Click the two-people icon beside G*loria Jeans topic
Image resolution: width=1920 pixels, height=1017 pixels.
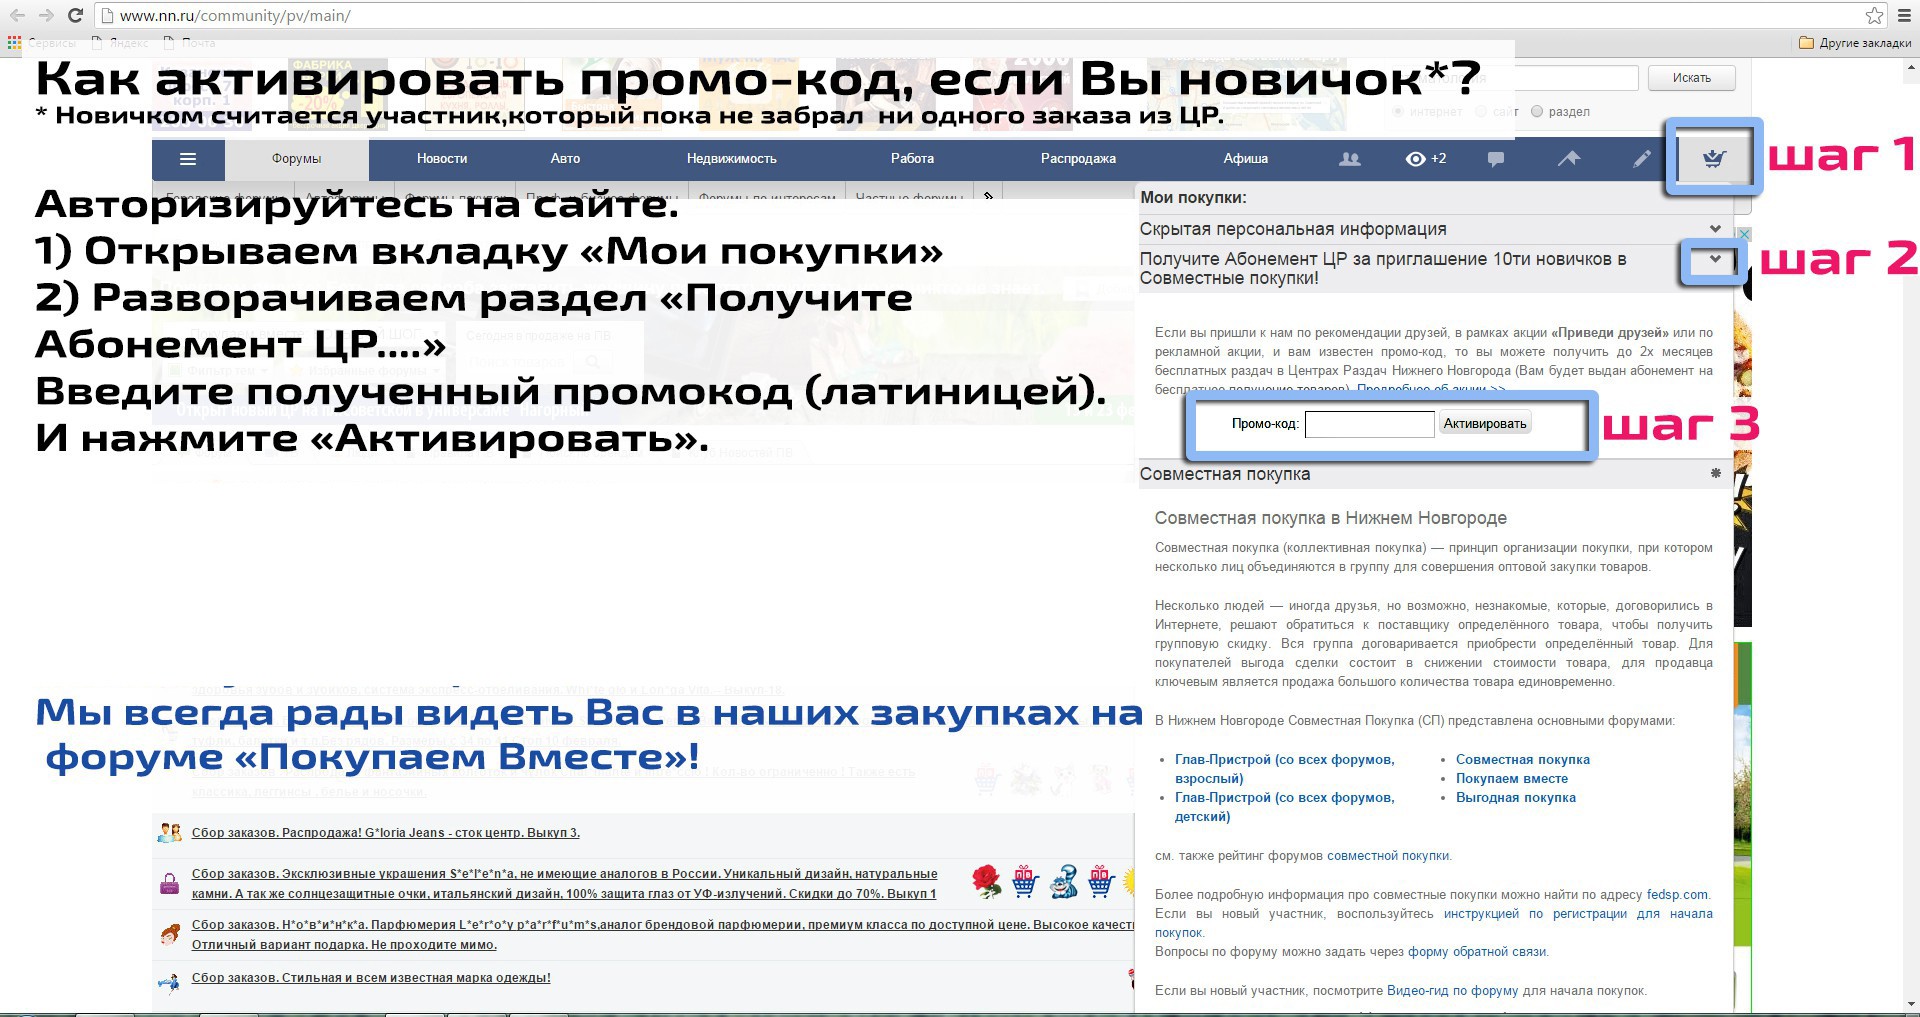169,833
